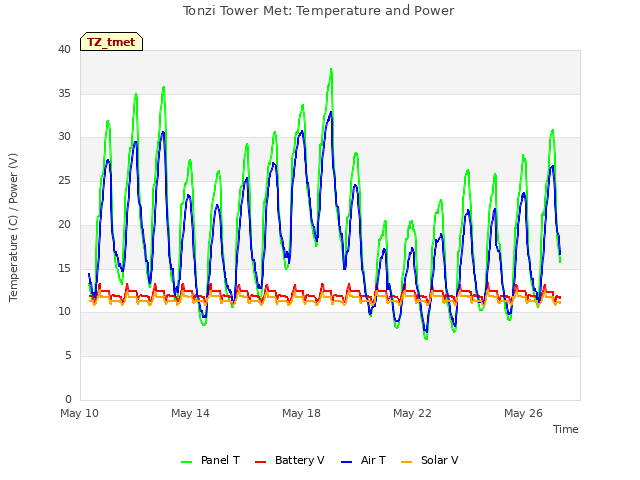Click the 35 y-axis tick label
Image resolution: width=640 pixels, height=480 pixels.
click(x=64, y=93)
